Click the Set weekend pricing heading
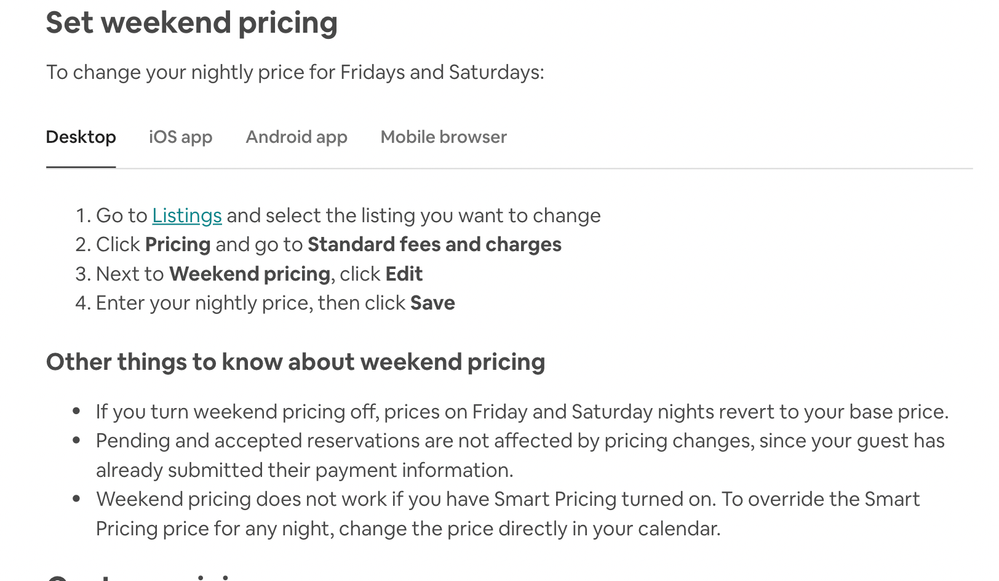 click(192, 22)
